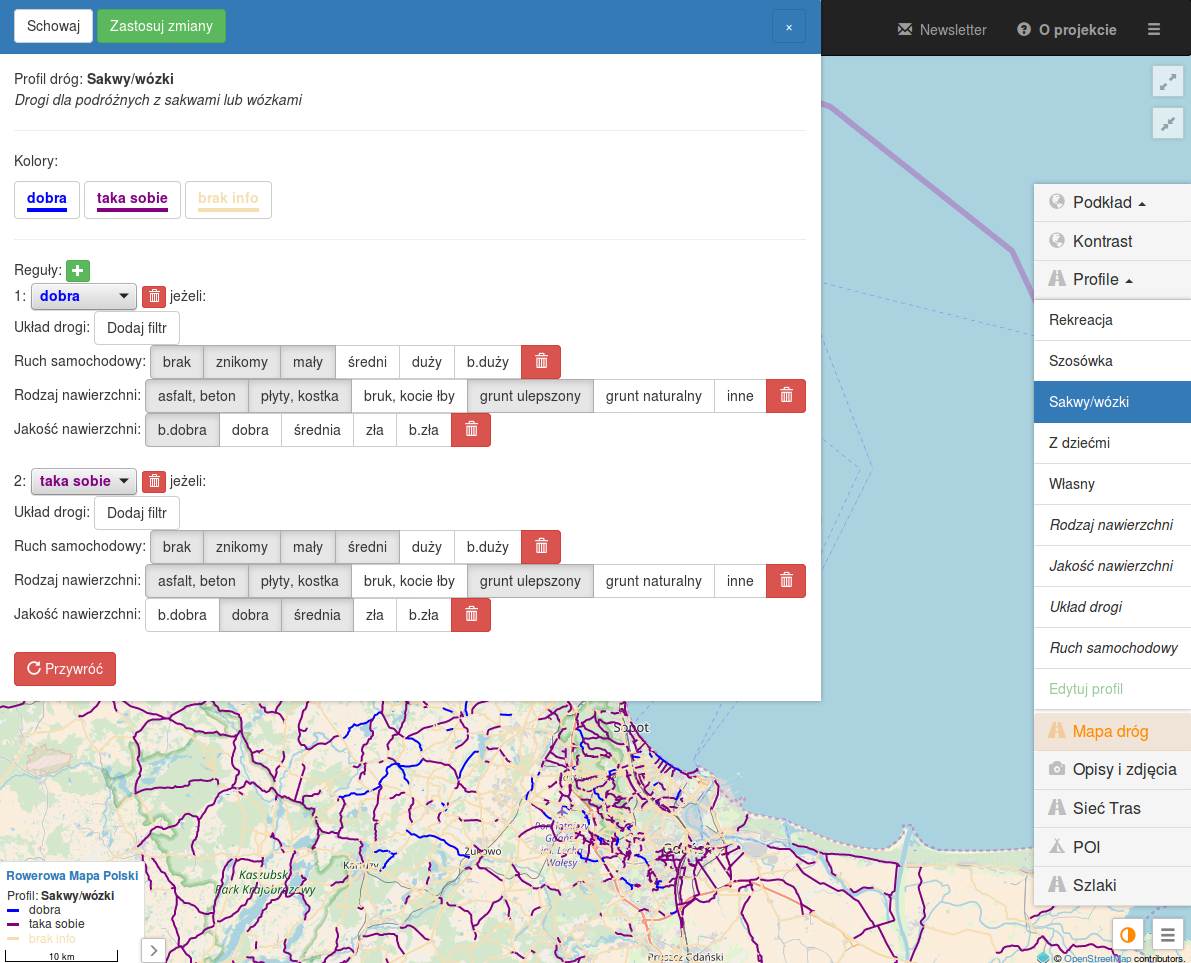Pick the 'brak info' color swatch
The height and width of the screenshot is (963, 1191).
(x=228, y=199)
